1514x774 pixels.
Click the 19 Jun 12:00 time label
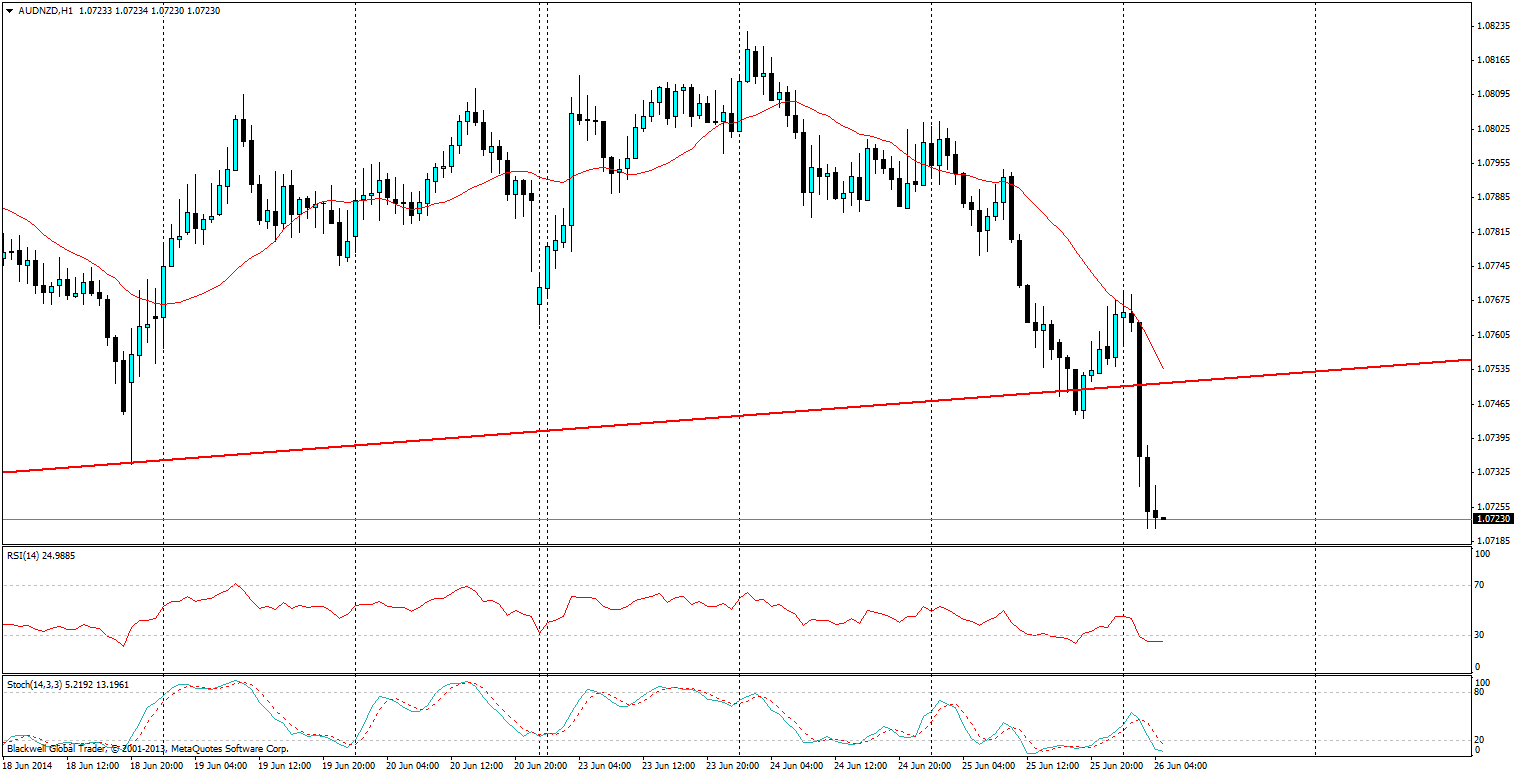tap(285, 766)
